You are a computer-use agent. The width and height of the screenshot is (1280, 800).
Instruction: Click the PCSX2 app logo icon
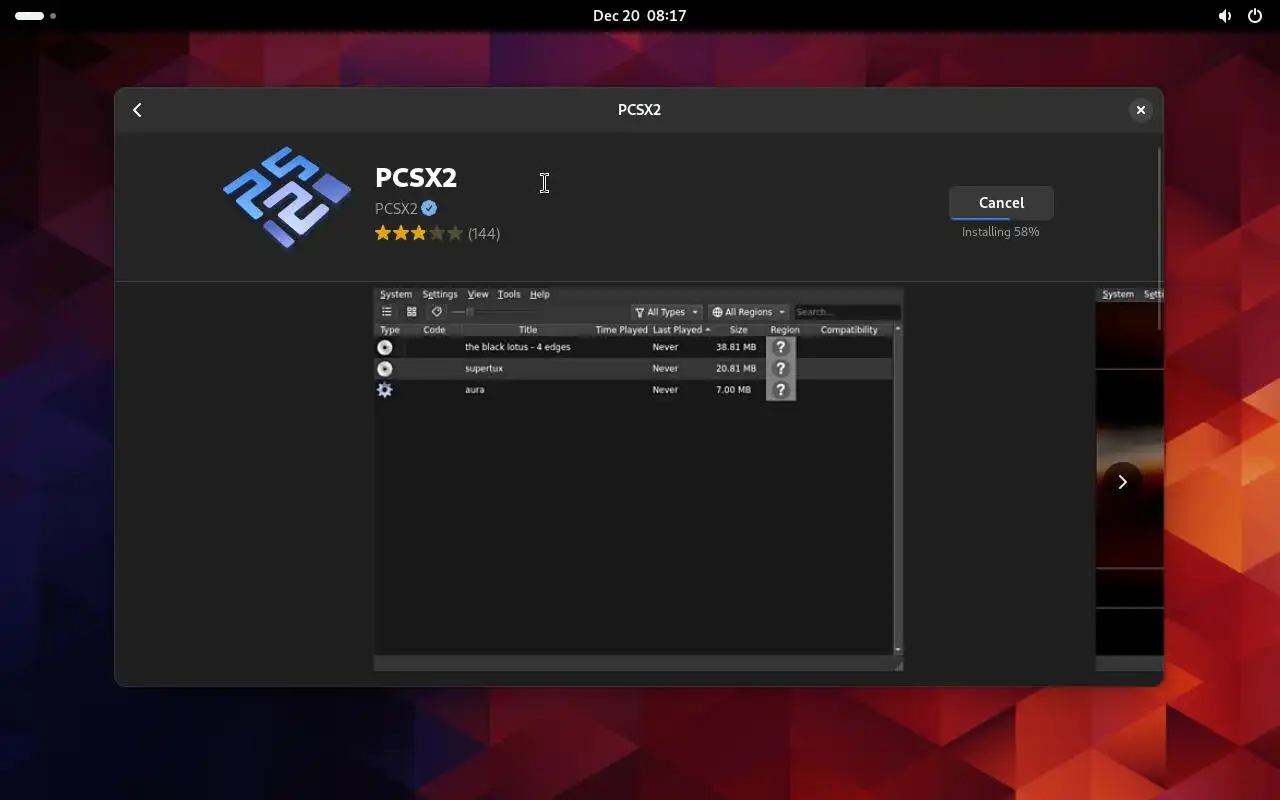click(x=287, y=197)
